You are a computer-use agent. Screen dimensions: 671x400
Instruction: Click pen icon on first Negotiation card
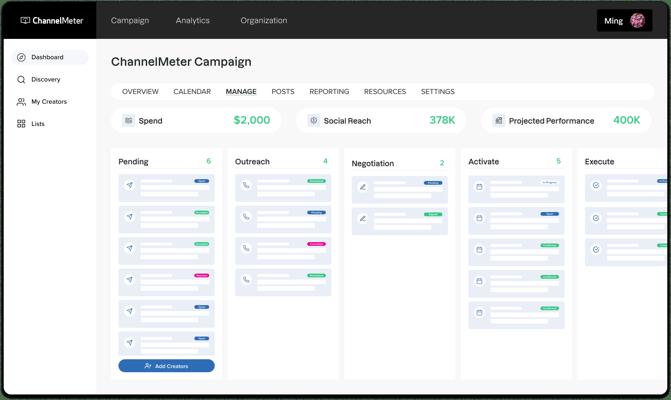tap(363, 187)
